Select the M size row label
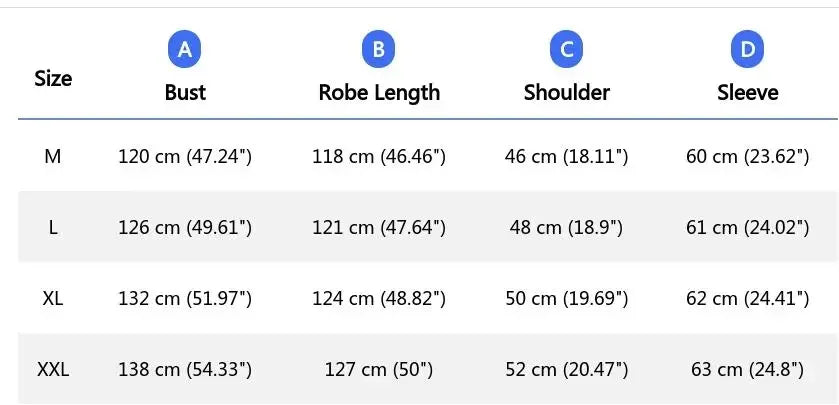This screenshot has width=839, height=405. point(53,156)
